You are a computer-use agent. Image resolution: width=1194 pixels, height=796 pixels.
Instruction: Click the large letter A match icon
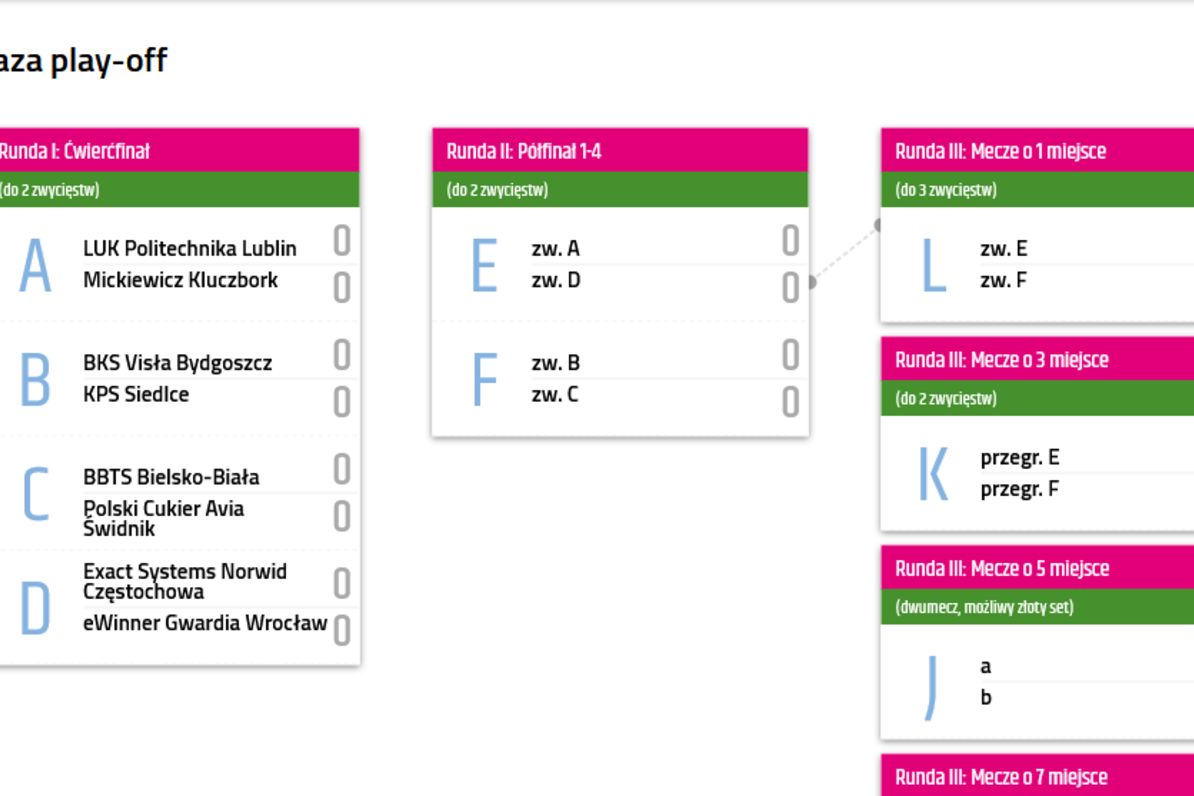[35, 266]
